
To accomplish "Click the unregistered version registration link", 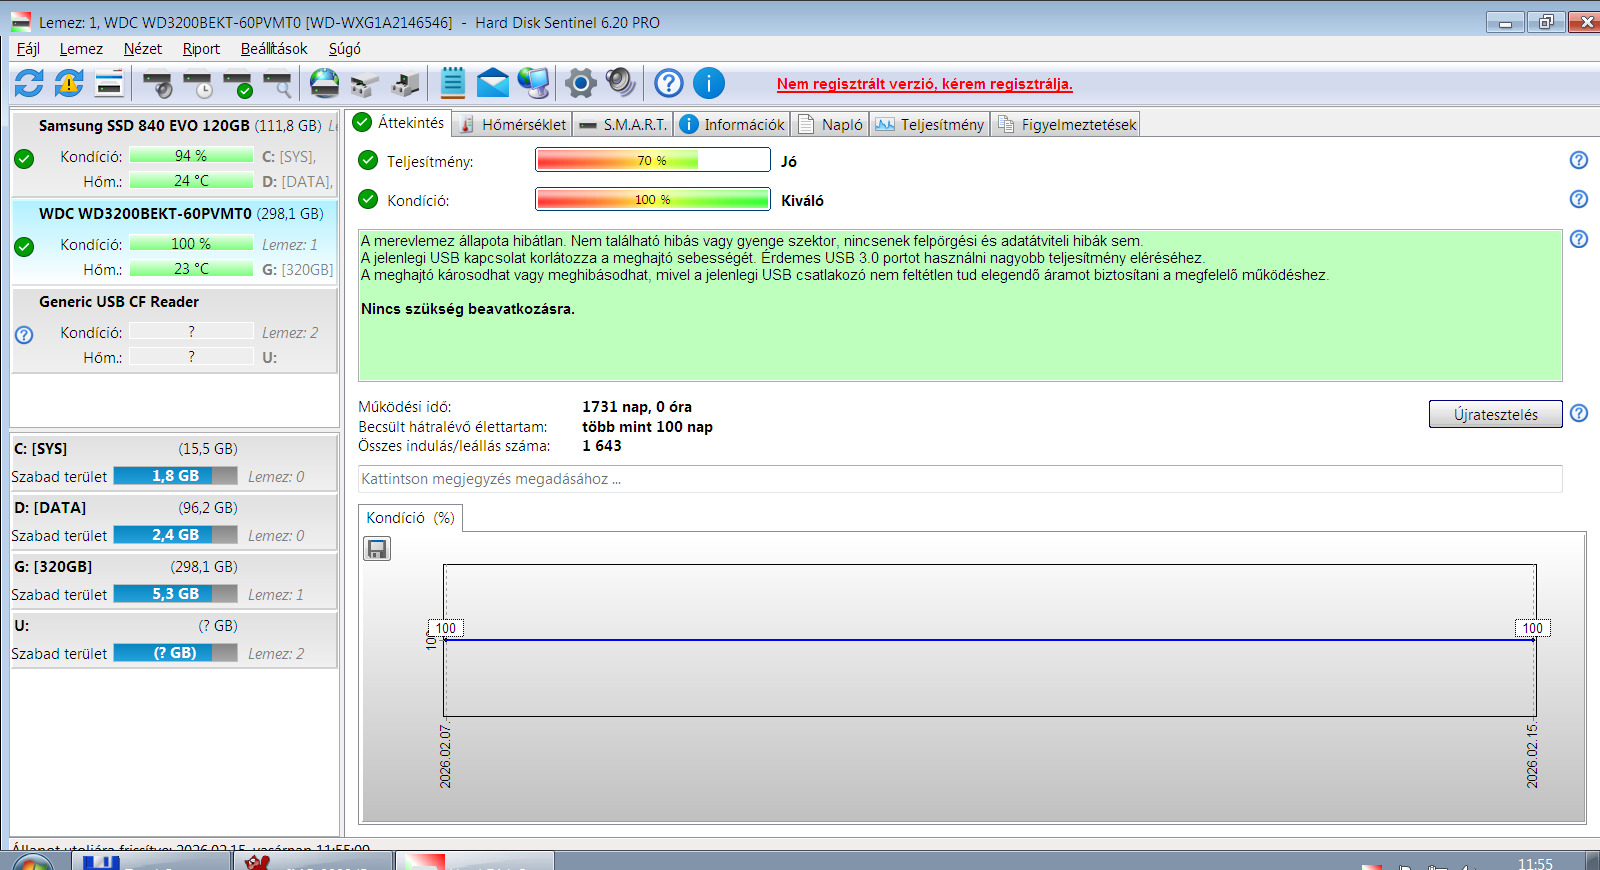I will click(x=925, y=84).
